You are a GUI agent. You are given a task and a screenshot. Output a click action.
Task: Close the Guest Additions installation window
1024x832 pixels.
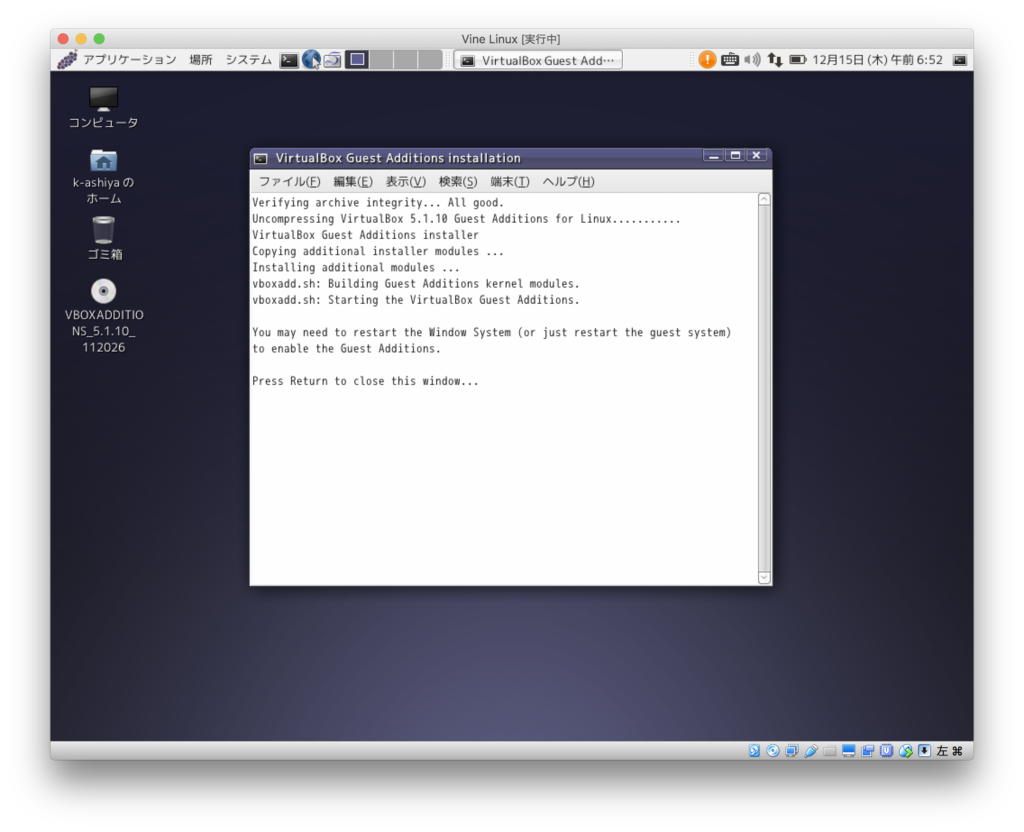point(756,155)
